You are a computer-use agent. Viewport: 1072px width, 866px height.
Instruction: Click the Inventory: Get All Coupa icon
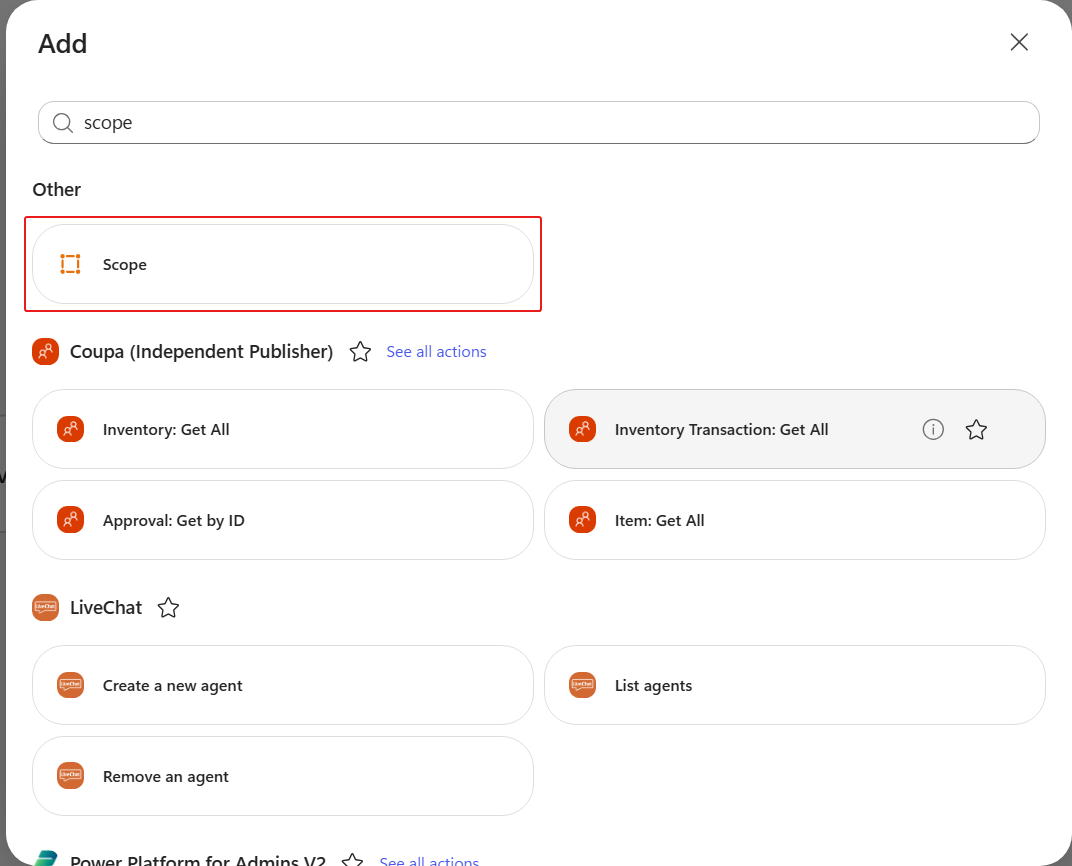pos(70,429)
